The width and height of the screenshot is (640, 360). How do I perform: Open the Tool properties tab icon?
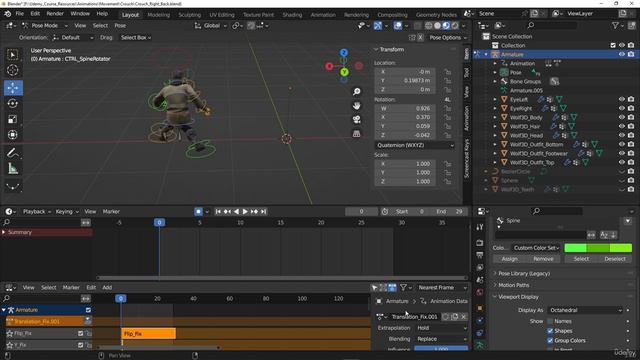coord(480,227)
